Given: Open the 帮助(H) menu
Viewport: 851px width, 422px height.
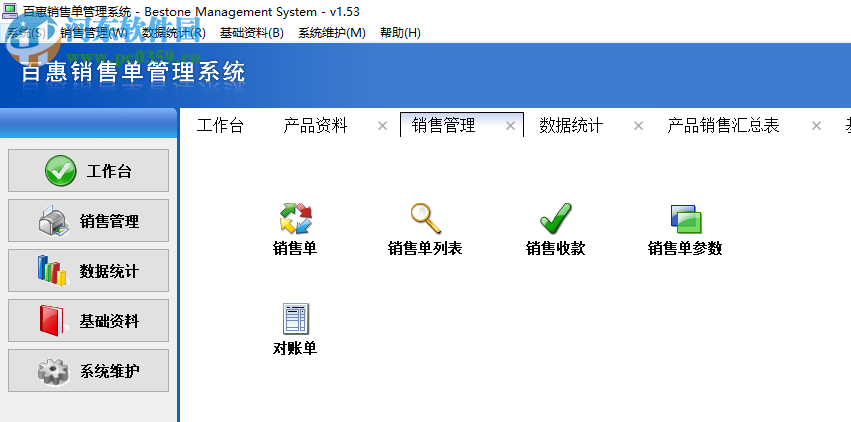Looking at the screenshot, I should coord(401,33).
